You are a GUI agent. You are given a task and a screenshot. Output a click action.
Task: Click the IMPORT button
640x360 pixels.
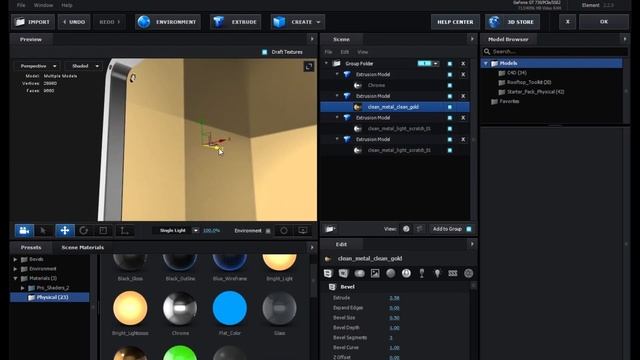[33, 22]
